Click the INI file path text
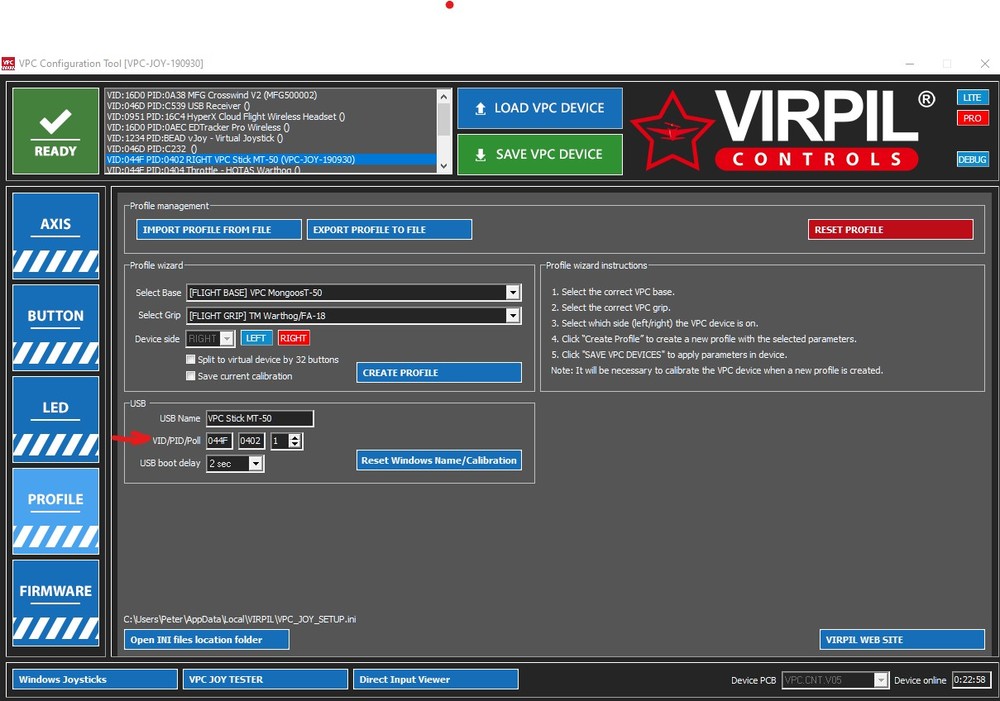Screen dimensions: 1000x701 coord(240,619)
